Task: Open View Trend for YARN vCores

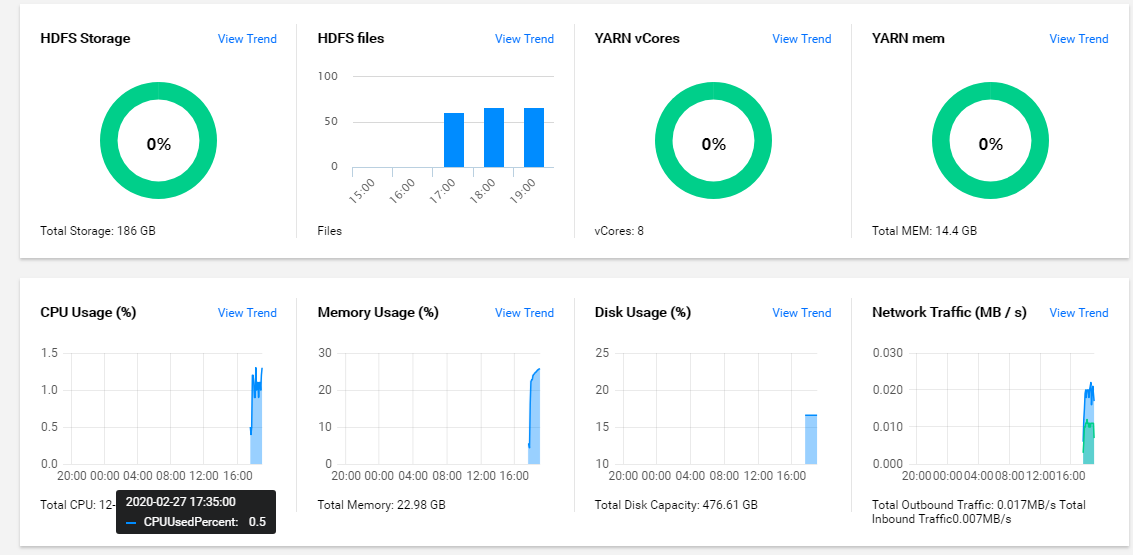Action: point(801,39)
